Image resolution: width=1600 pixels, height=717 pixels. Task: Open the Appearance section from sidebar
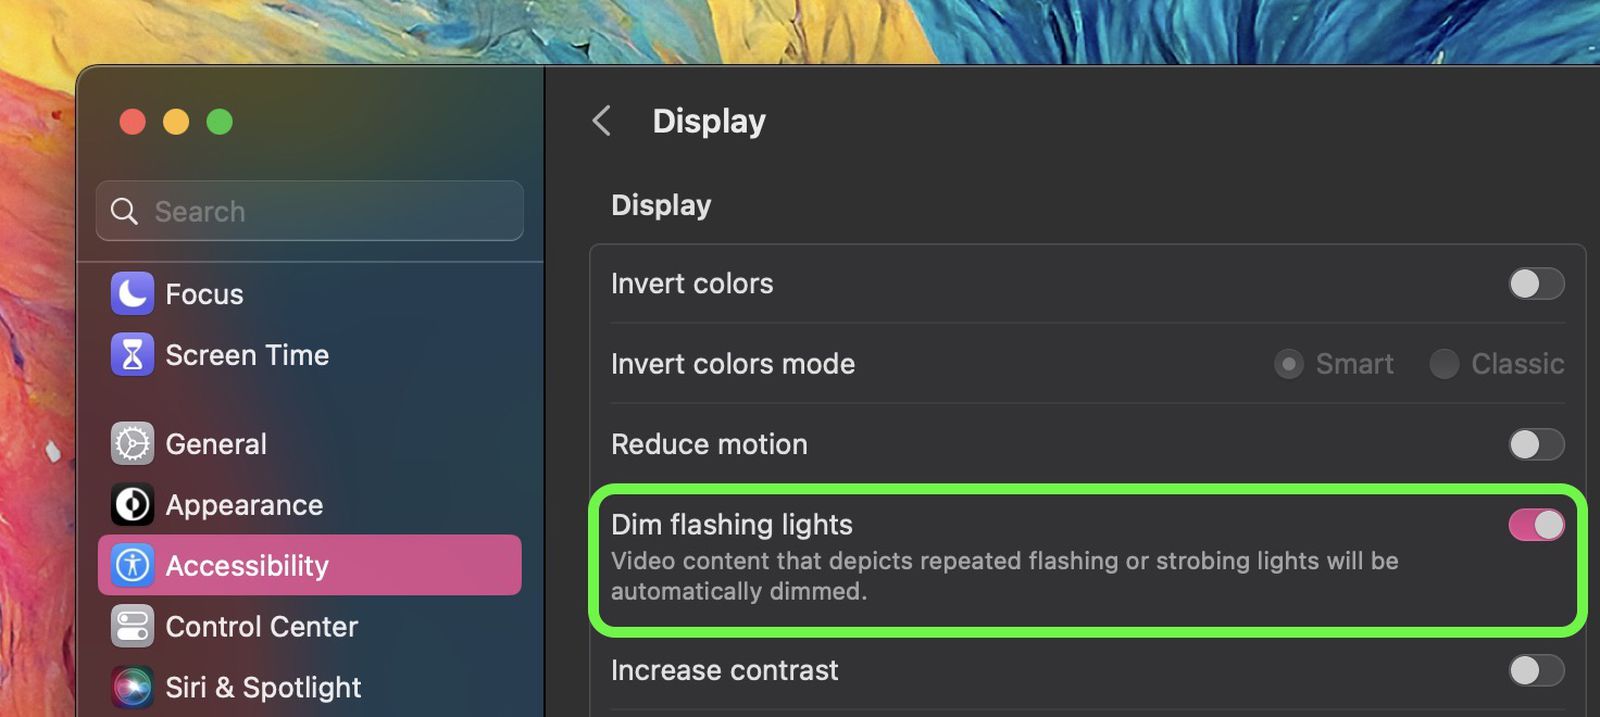(x=243, y=504)
